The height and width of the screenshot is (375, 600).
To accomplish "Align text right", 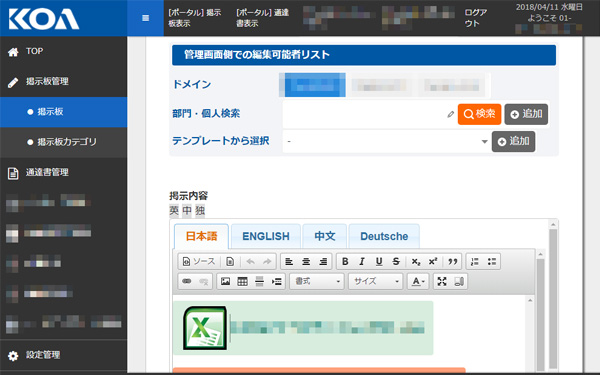I will (x=323, y=262).
